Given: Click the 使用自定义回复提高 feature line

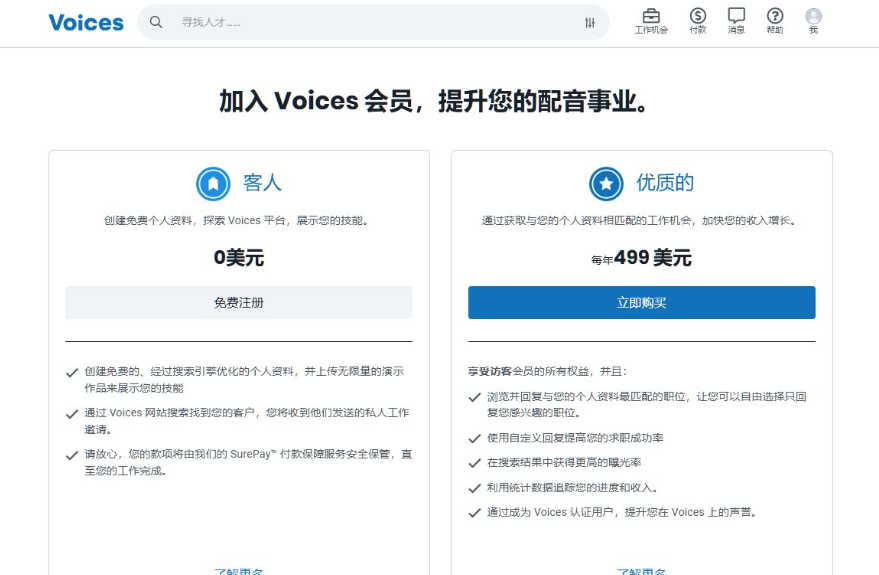Looking at the screenshot, I should click(575, 438).
